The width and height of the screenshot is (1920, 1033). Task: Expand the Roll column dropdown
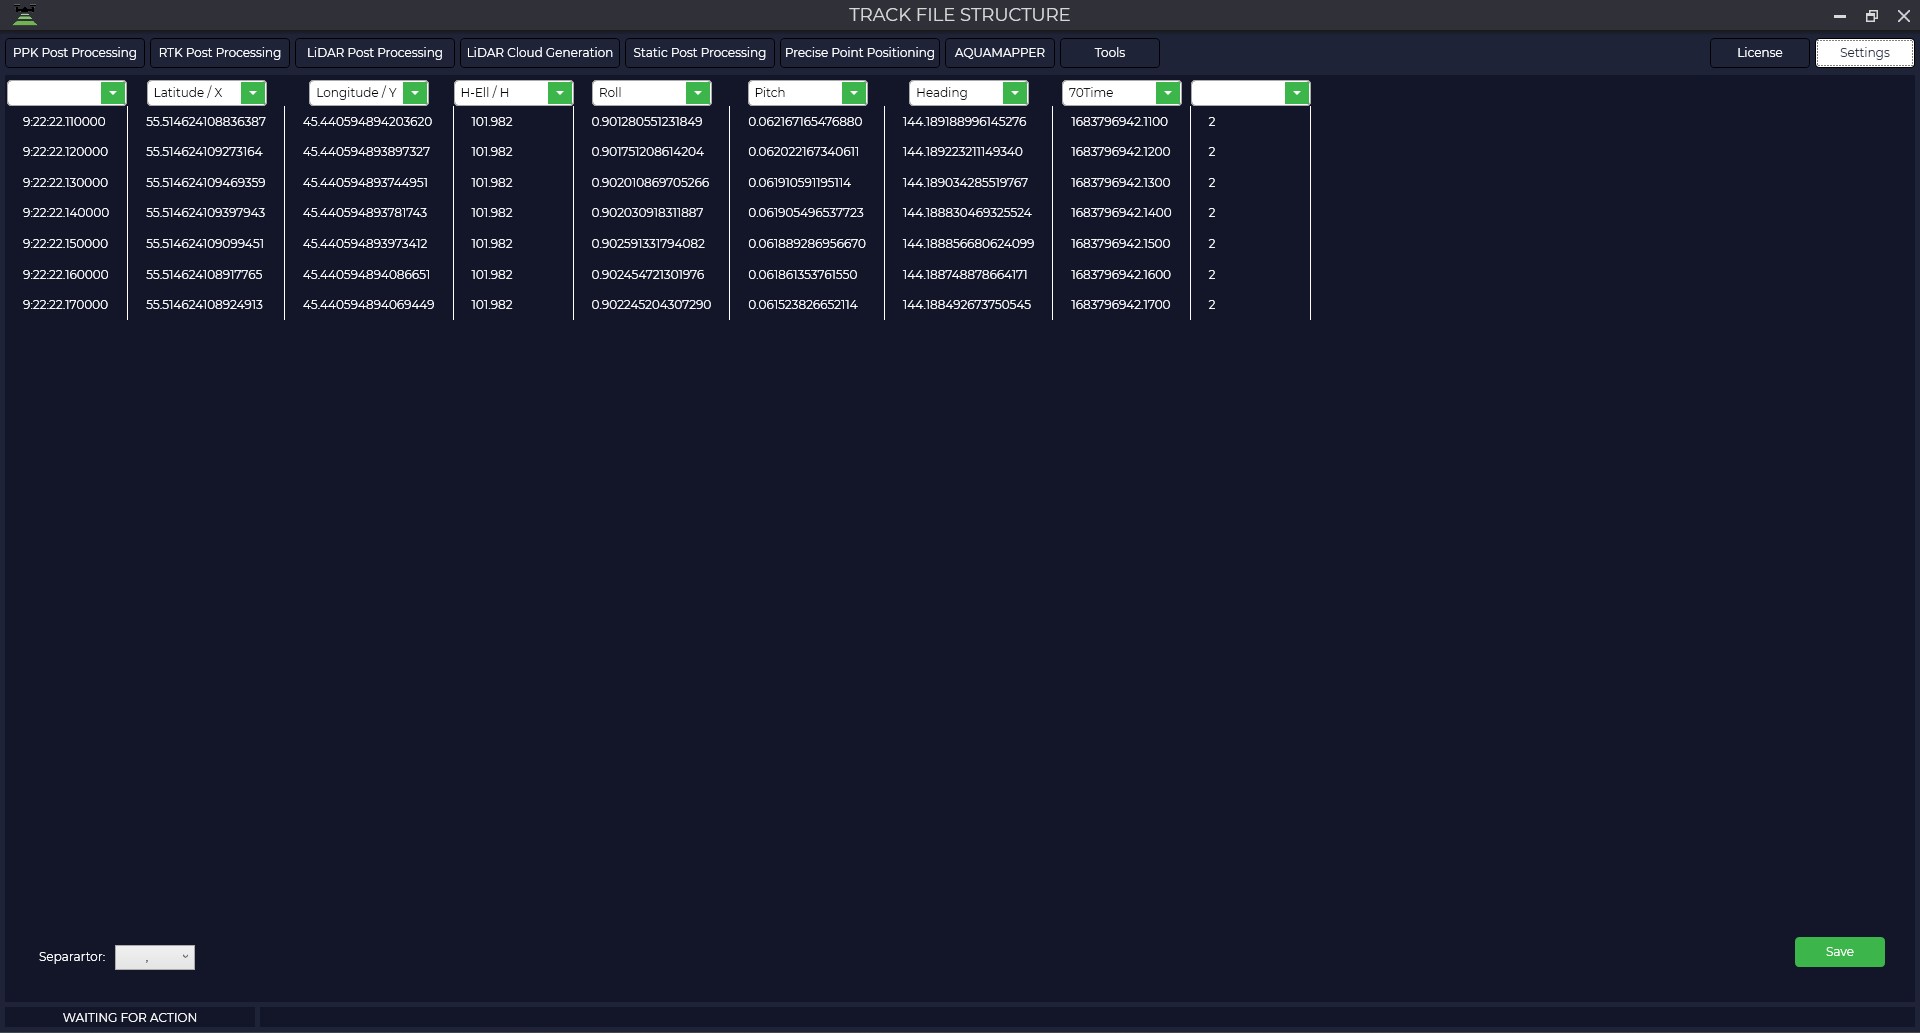pyautogui.click(x=698, y=93)
